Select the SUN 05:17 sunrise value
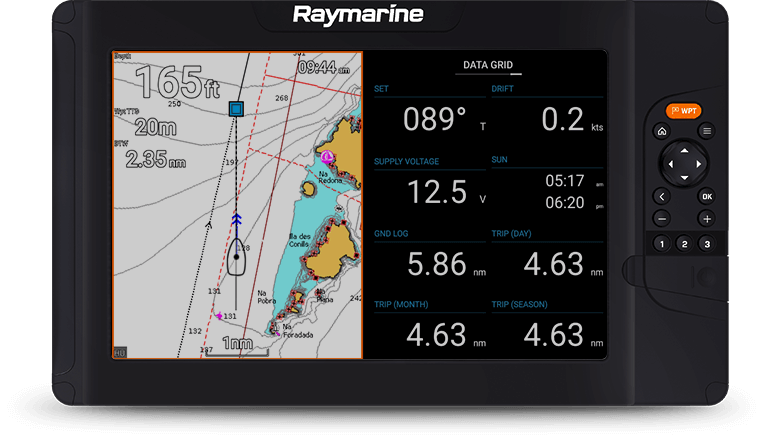 [x=564, y=181]
